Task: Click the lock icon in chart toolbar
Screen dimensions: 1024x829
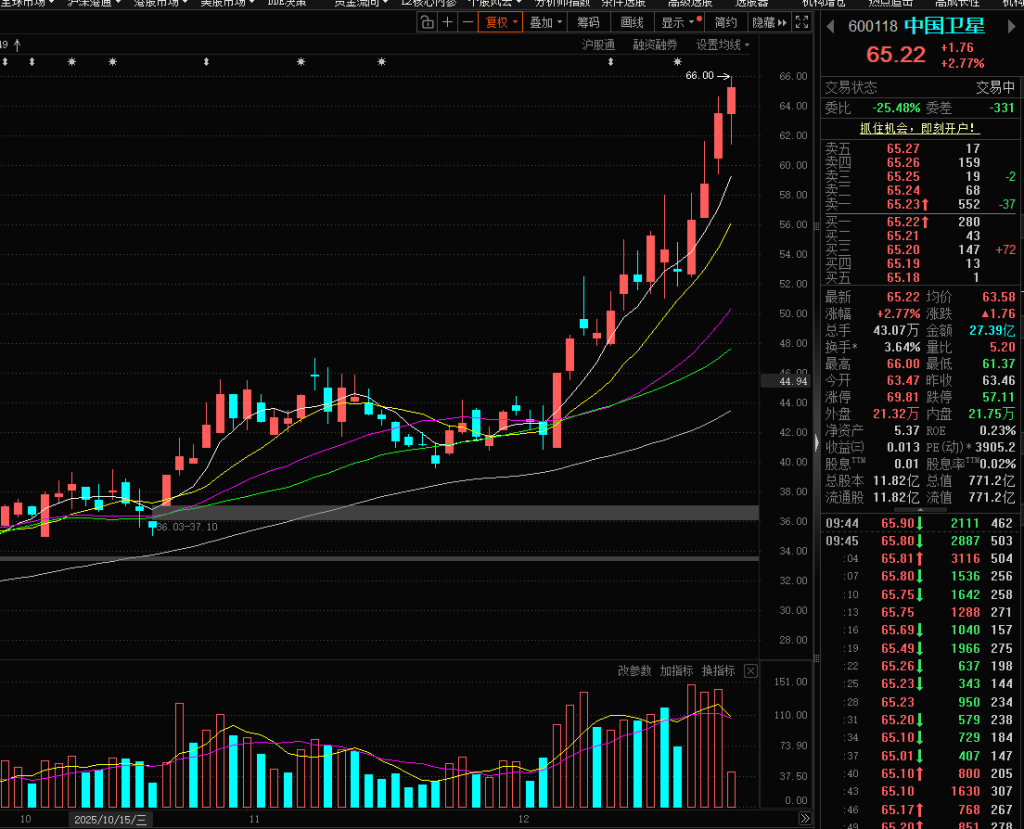Action: [x=425, y=22]
